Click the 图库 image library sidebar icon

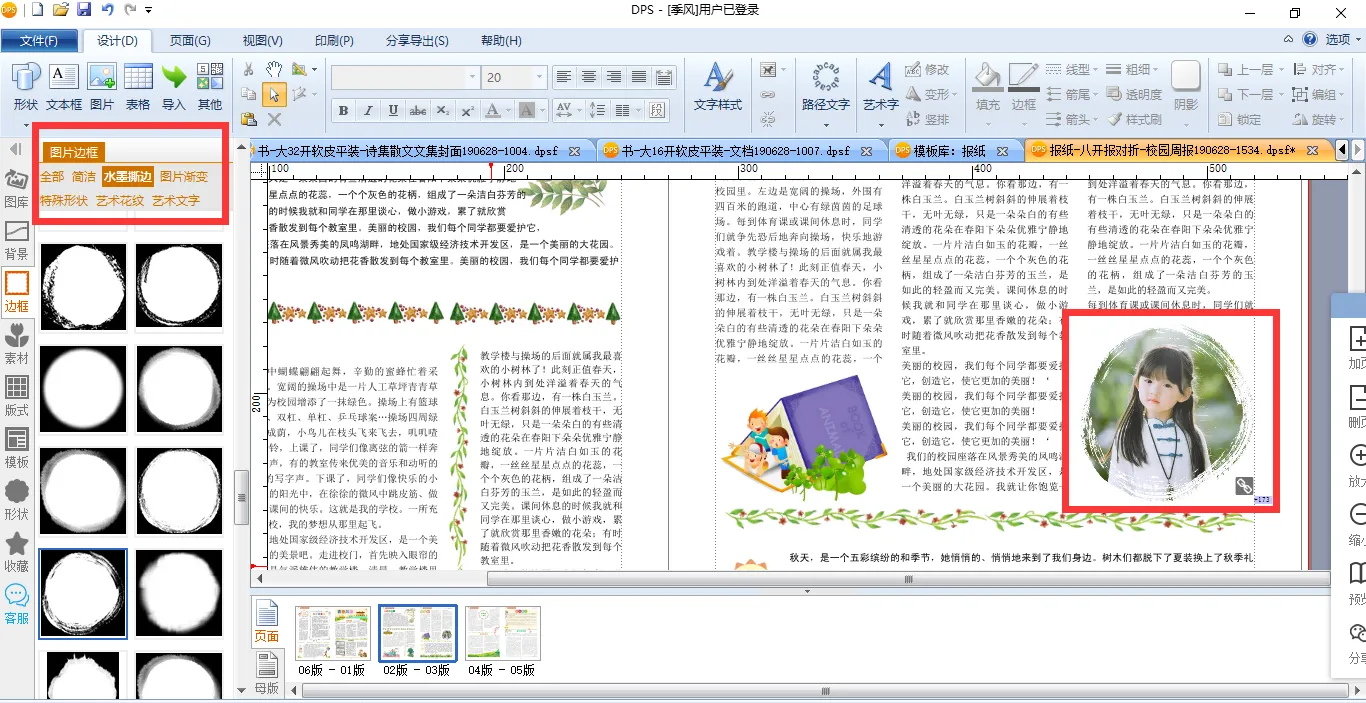pos(17,187)
